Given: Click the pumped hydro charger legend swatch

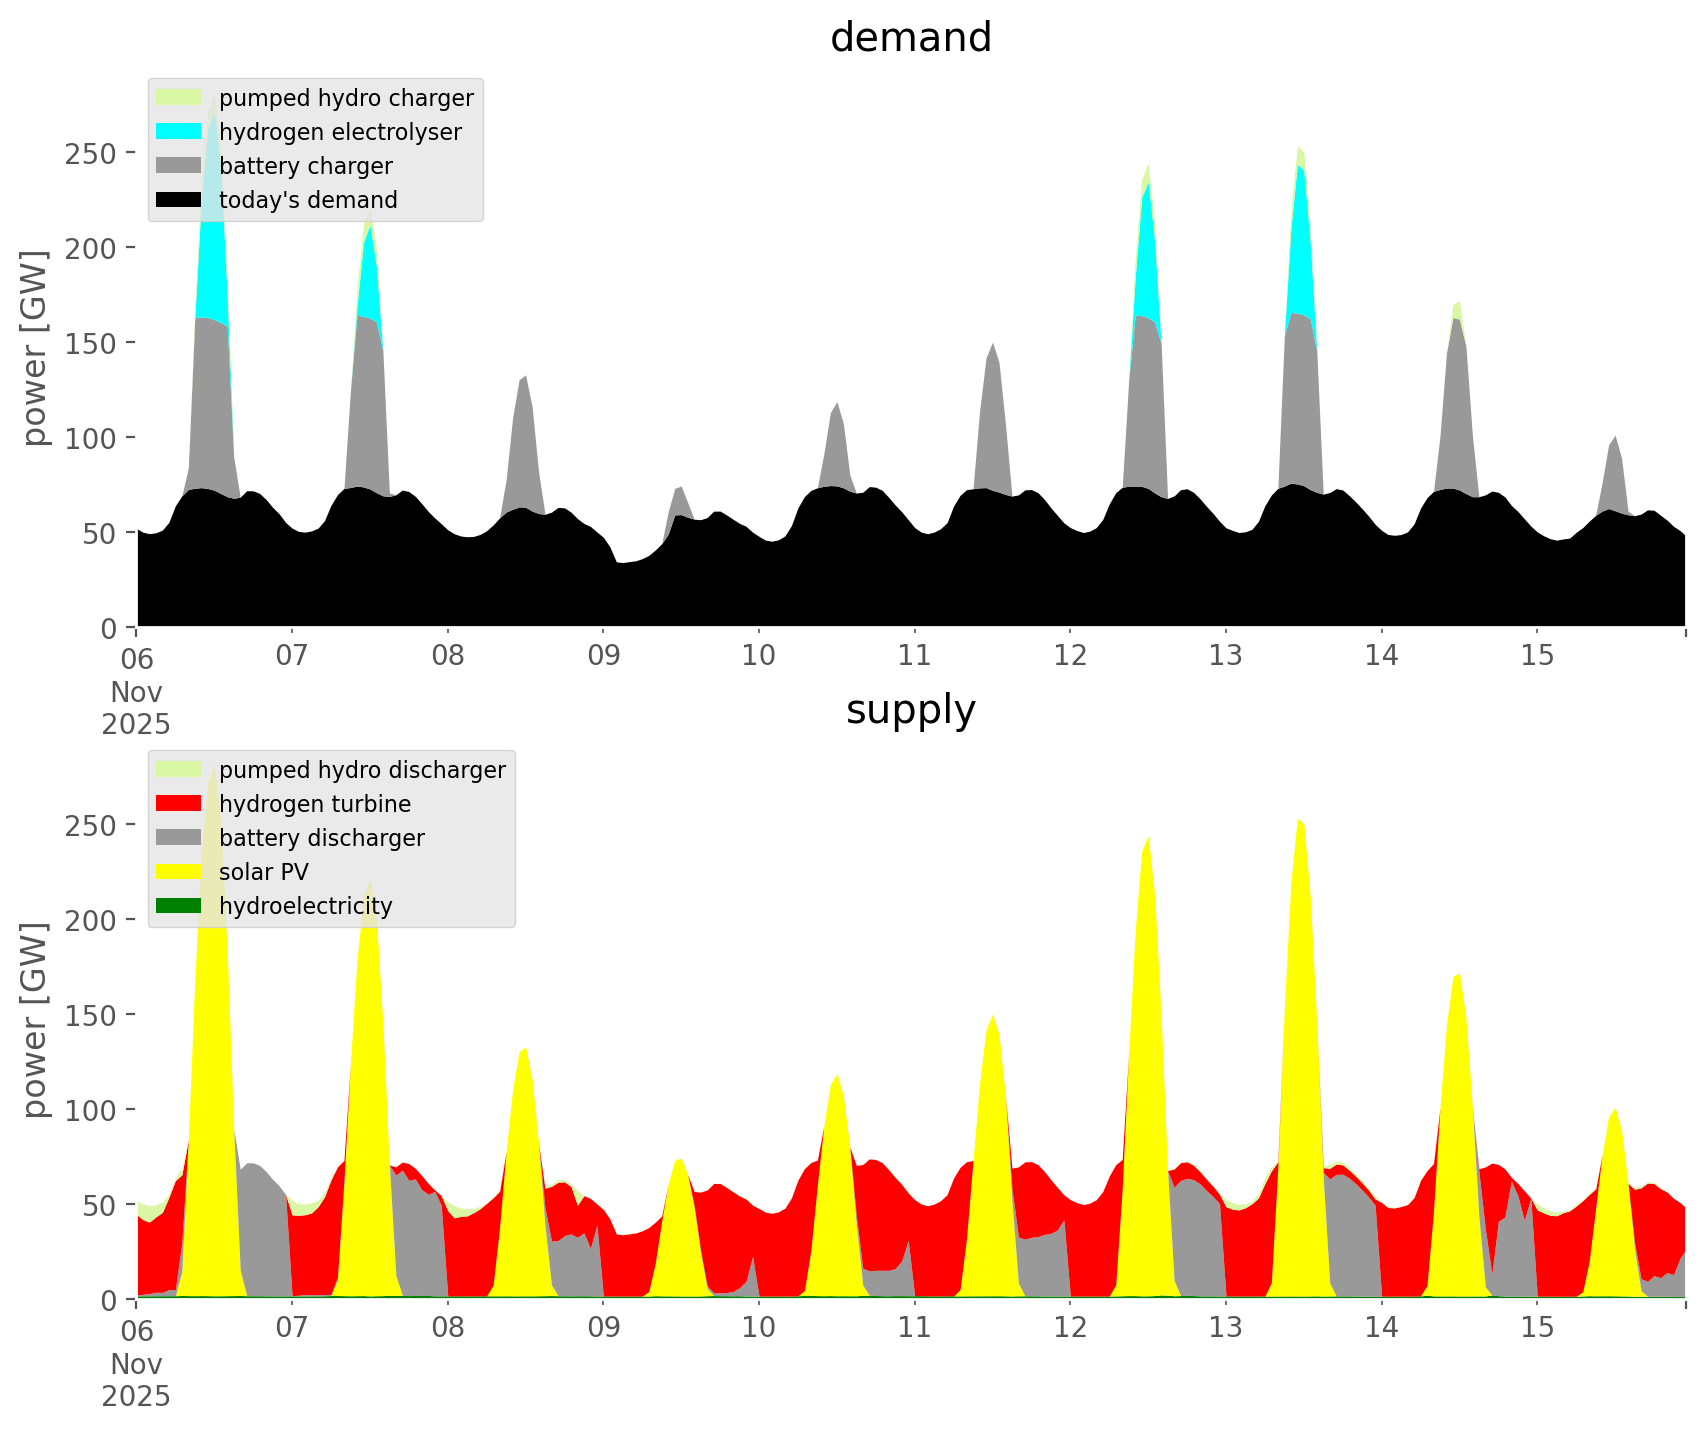Looking at the screenshot, I should click(x=179, y=98).
